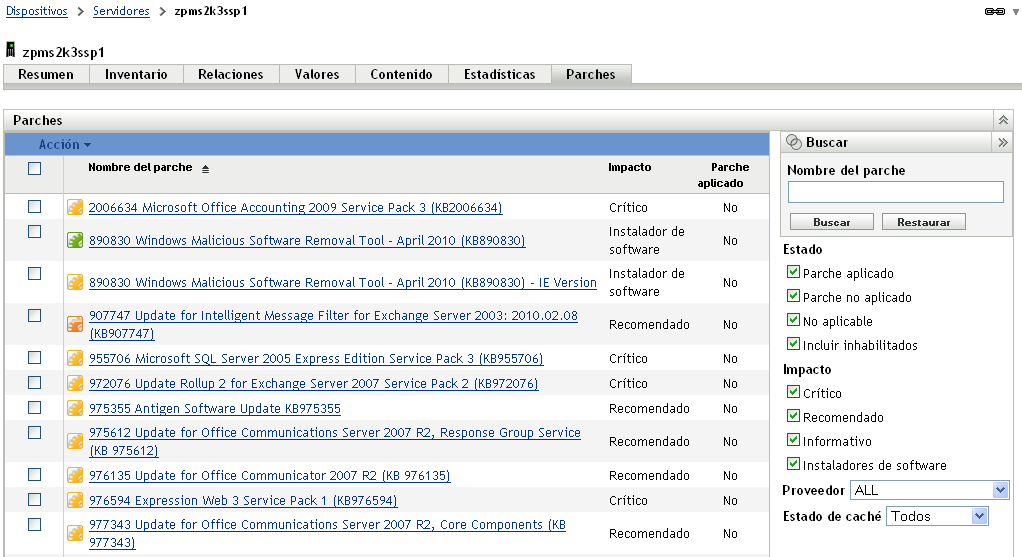The image size is (1022, 557).
Task: Check the box for 972076 Update Rollup
Action: [35, 382]
